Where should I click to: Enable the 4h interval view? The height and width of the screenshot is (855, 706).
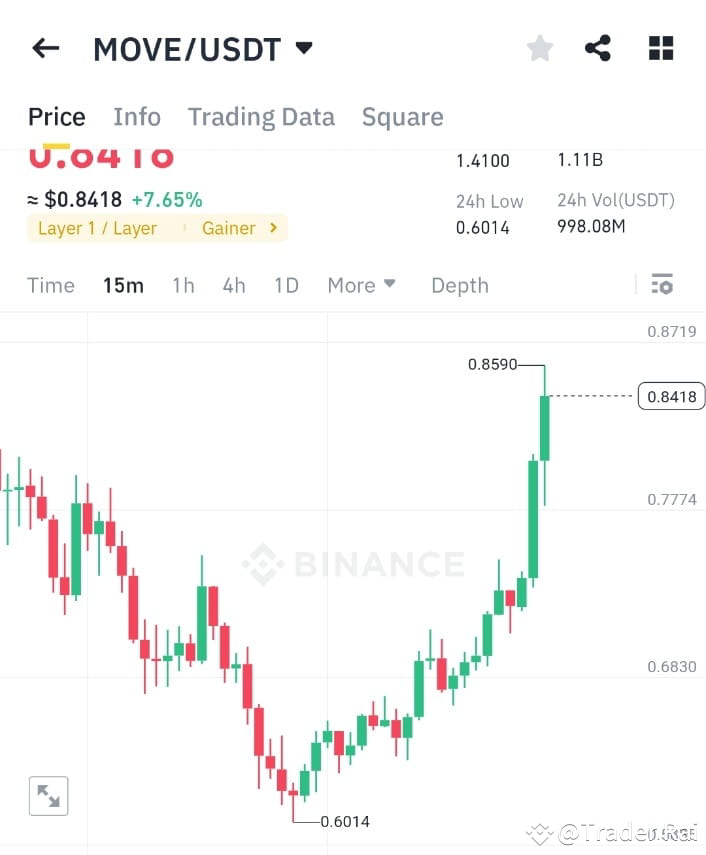point(233,285)
